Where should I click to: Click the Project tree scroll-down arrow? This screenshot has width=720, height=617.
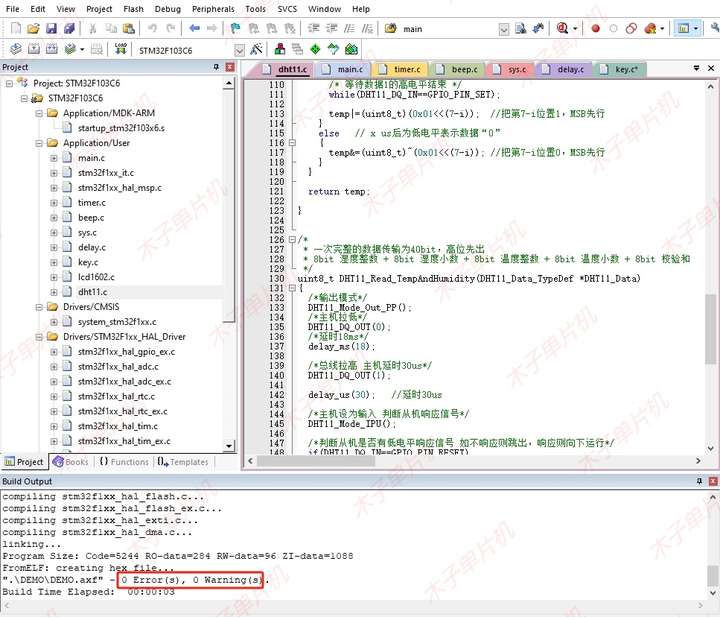click(x=229, y=446)
